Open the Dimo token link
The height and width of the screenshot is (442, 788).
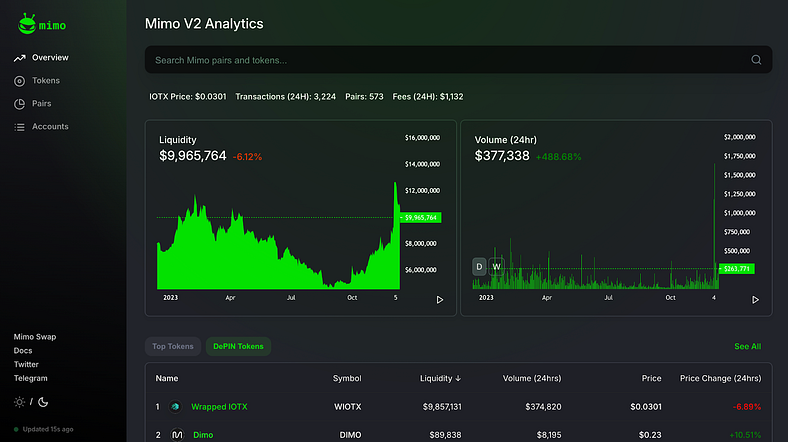[x=203, y=435]
